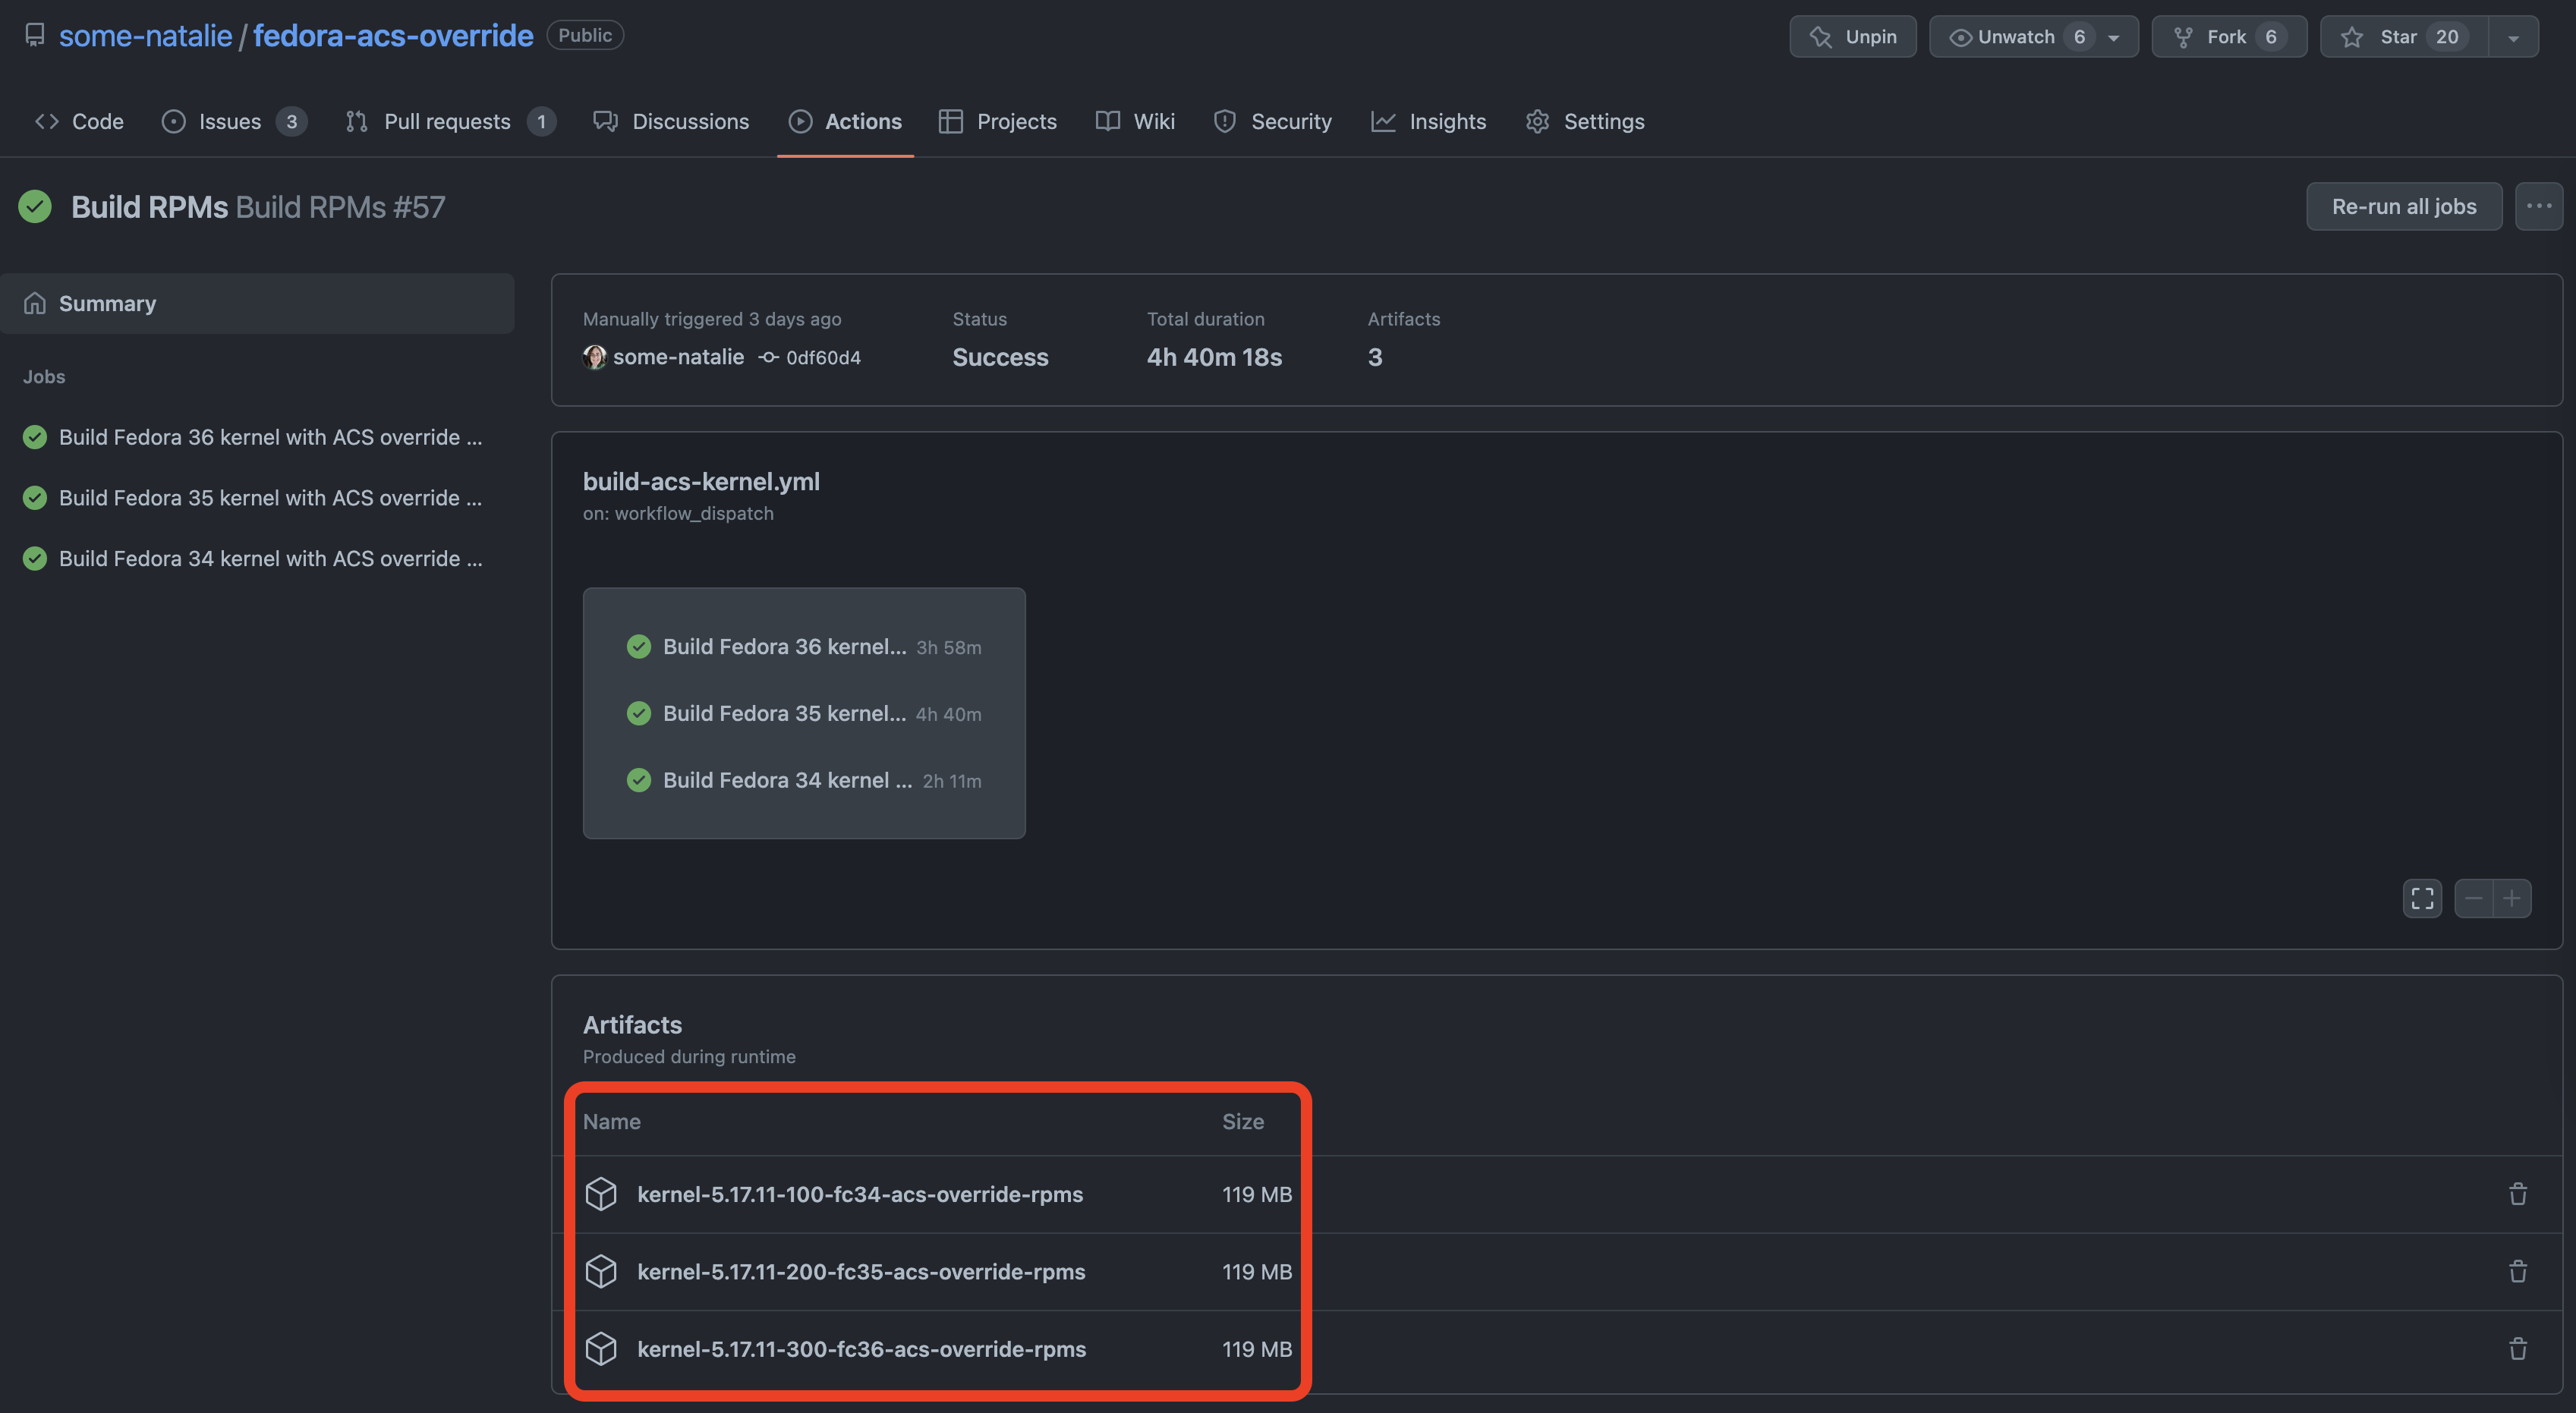Open the three-dot workflow run menu
The width and height of the screenshot is (2576, 1413).
click(2538, 206)
